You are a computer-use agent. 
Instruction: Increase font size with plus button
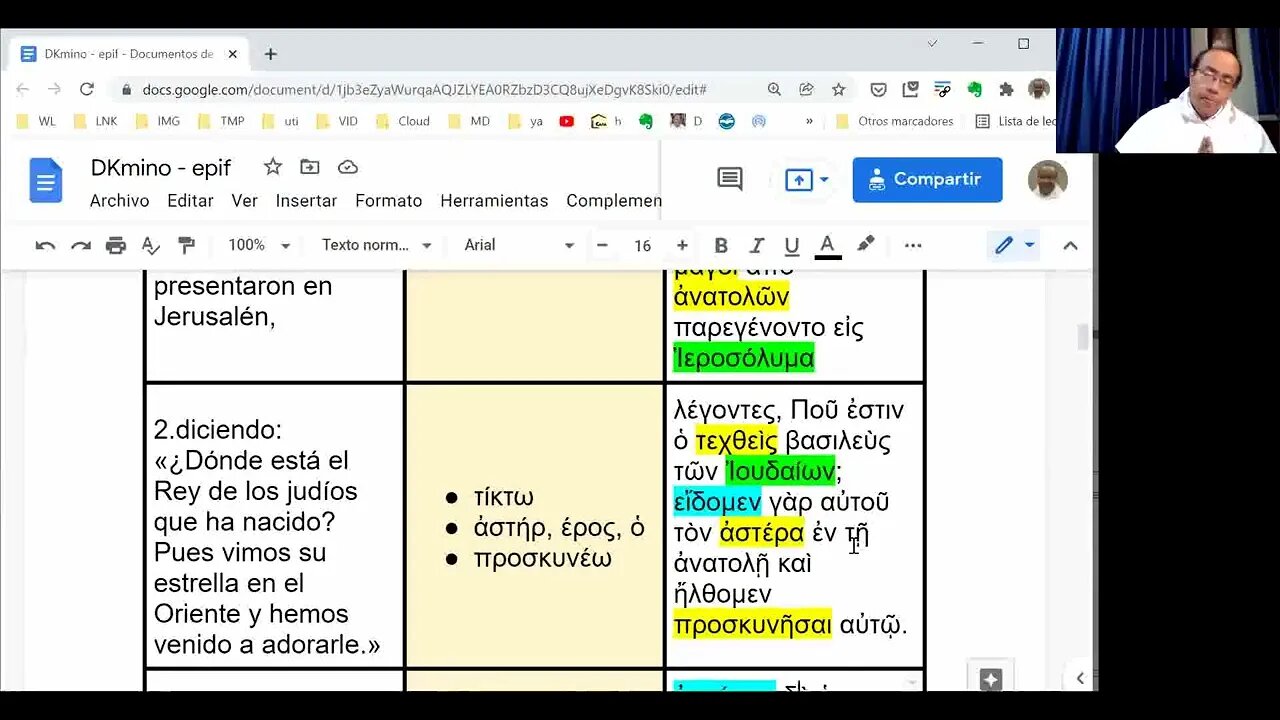pos(682,245)
